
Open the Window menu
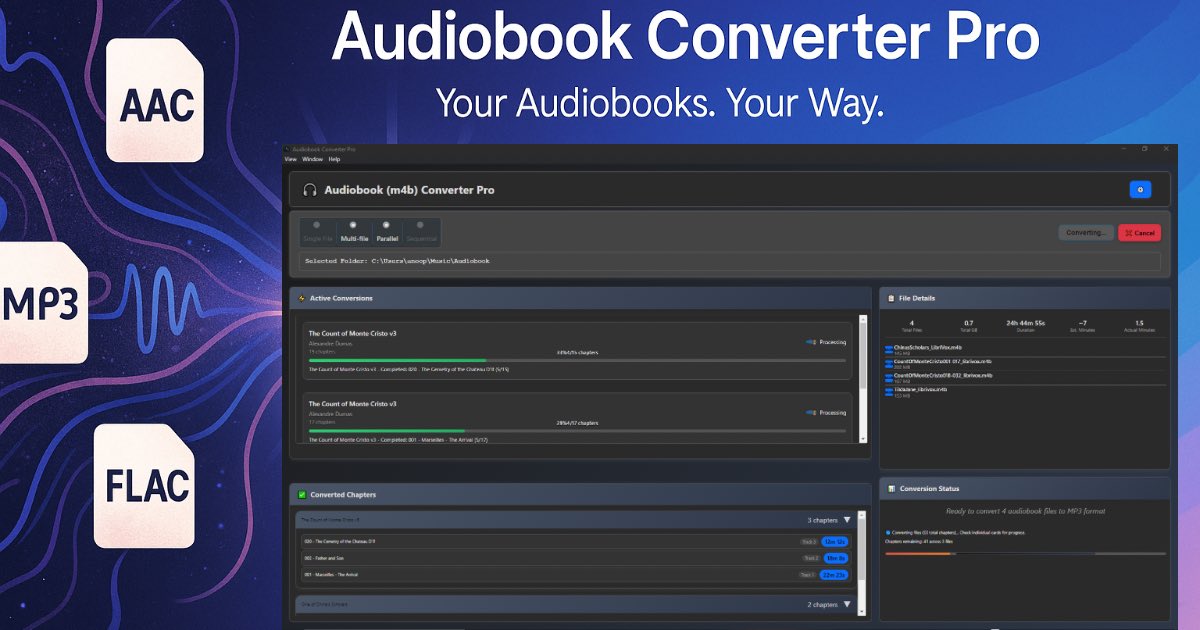tap(312, 159)
